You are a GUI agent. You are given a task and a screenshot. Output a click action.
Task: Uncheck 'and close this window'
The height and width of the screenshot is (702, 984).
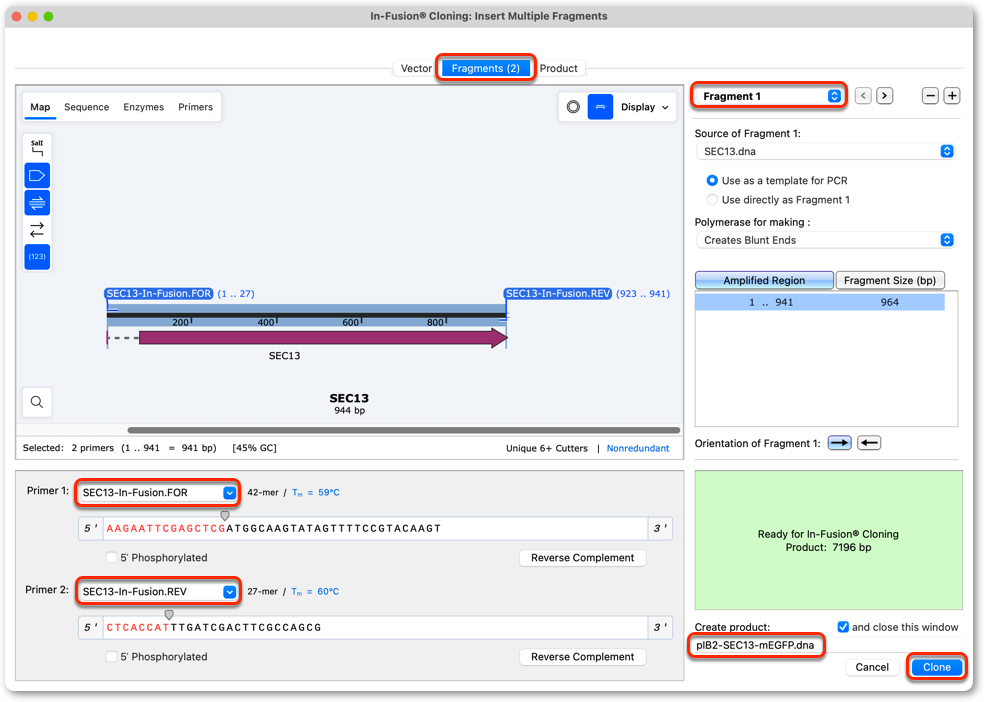coord(843,627)
